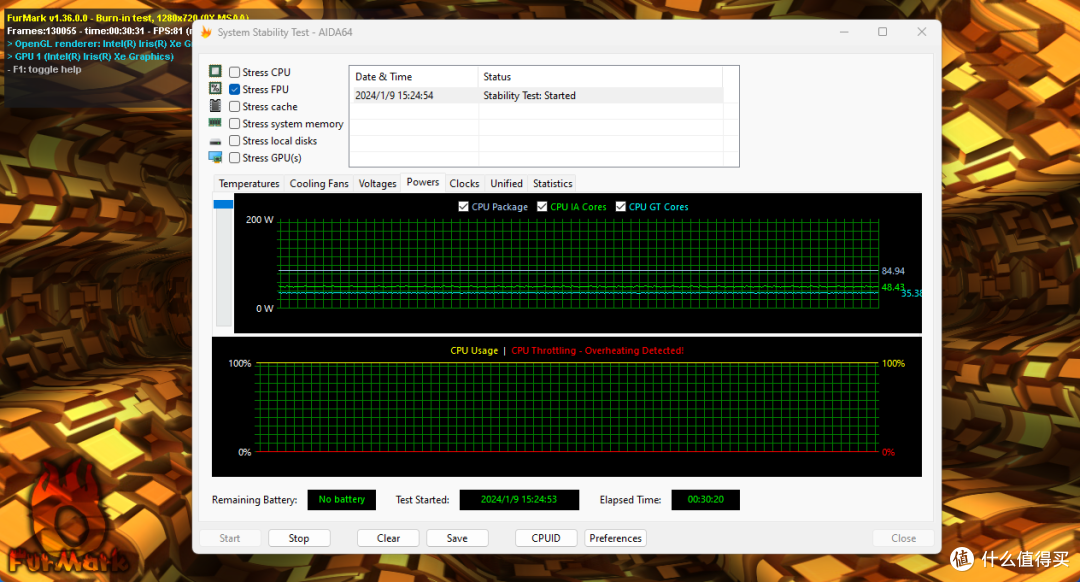The width and height of the screenshot is (1080, 582).
Task: Maximize the System Stability Test window
Action: point(882,32)
